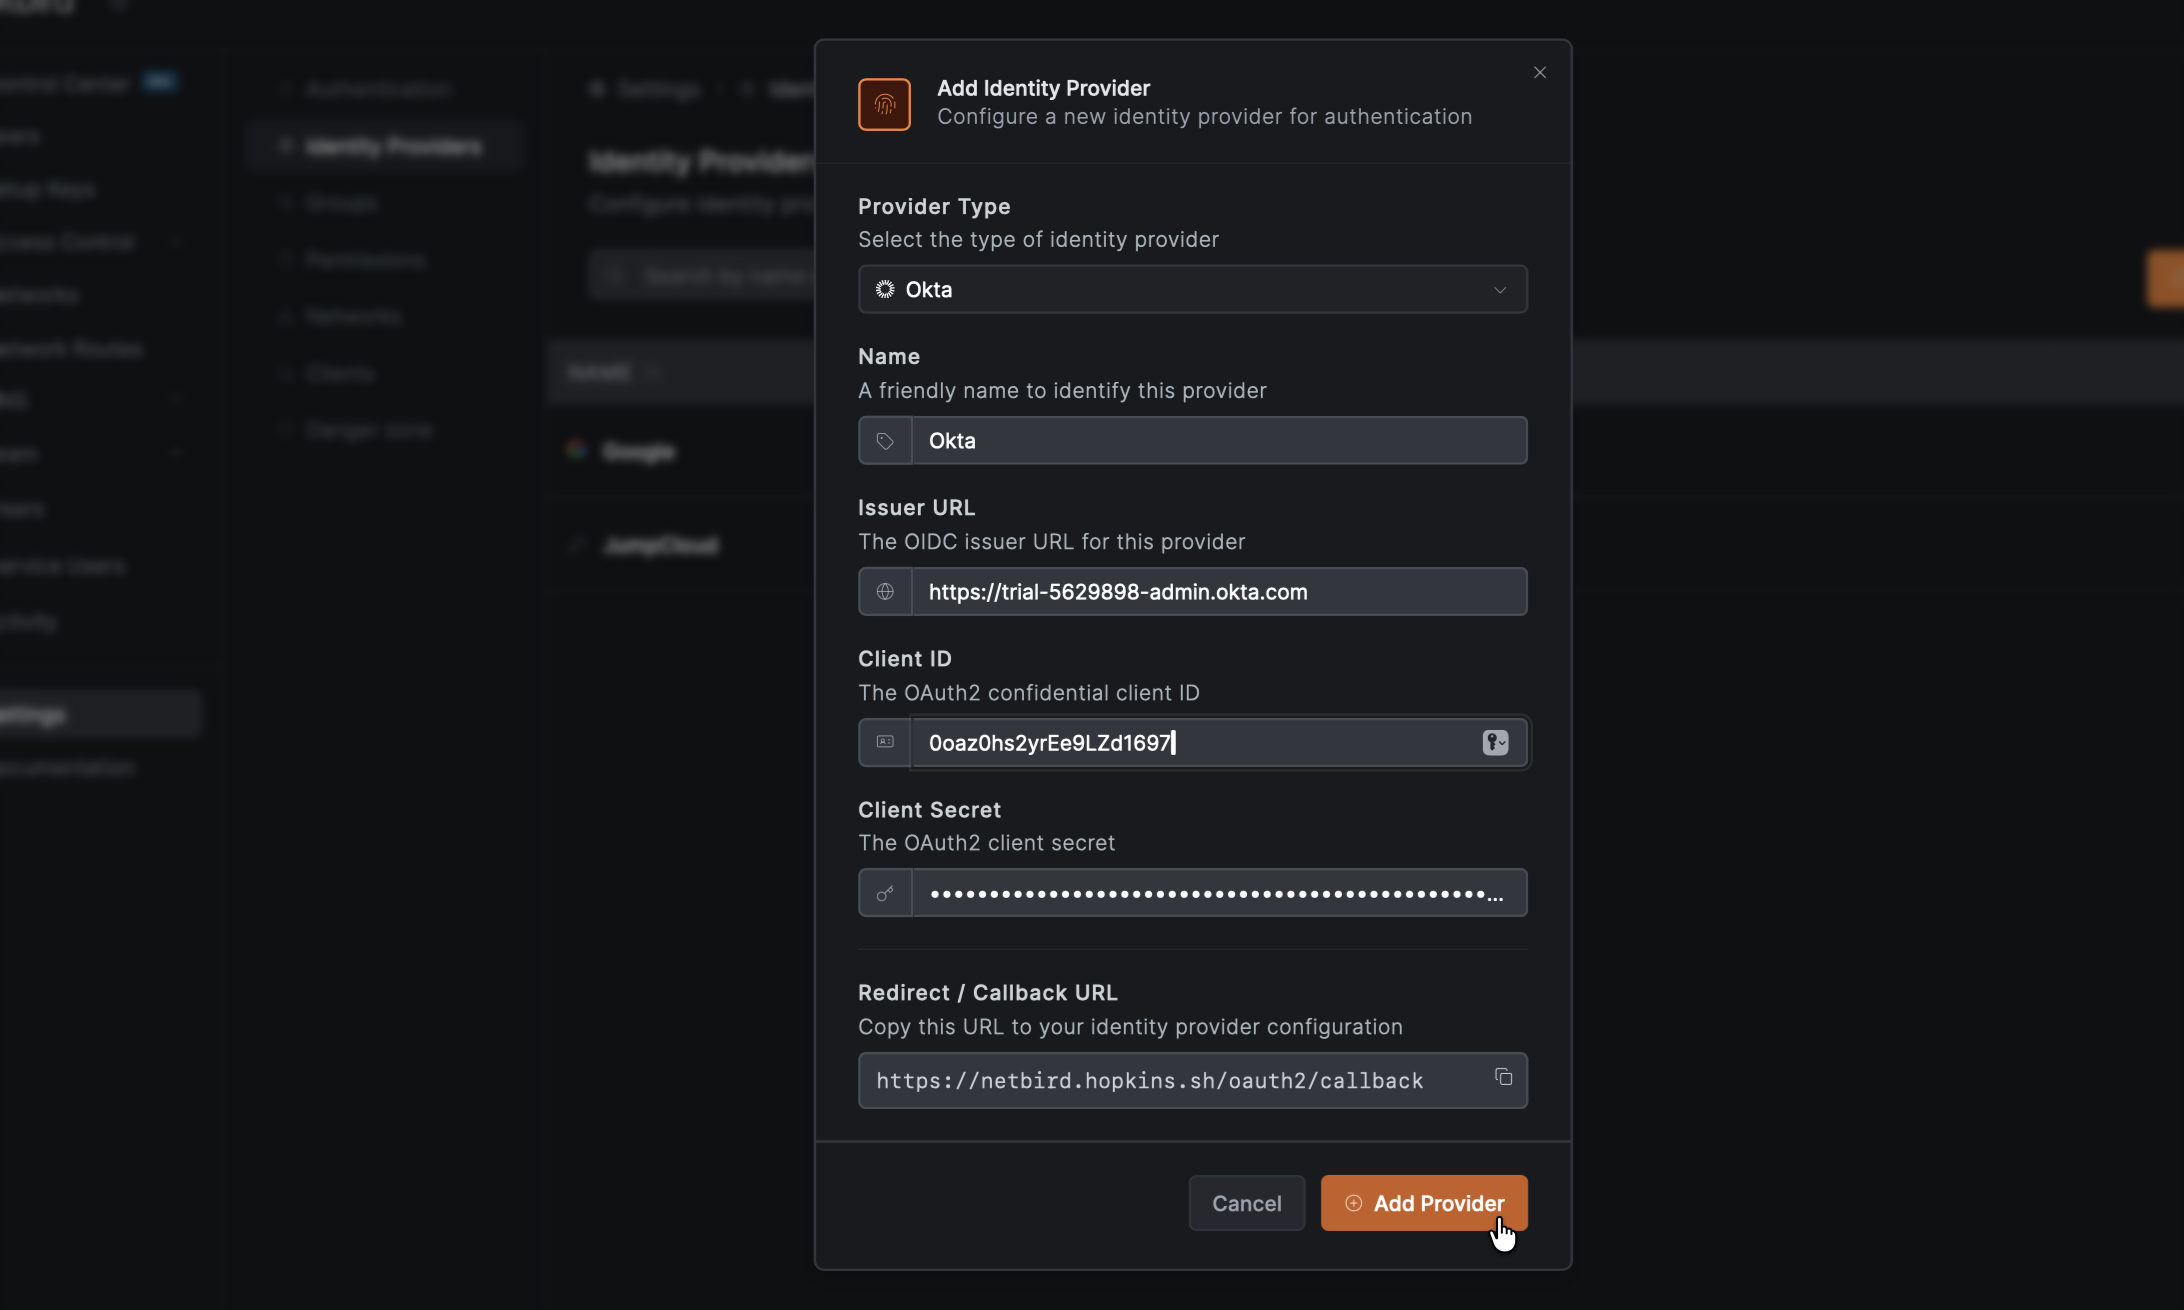Close the Add Identity Provider dialog
This screenshot has width=2184, height=1310.
(1540, 72)
